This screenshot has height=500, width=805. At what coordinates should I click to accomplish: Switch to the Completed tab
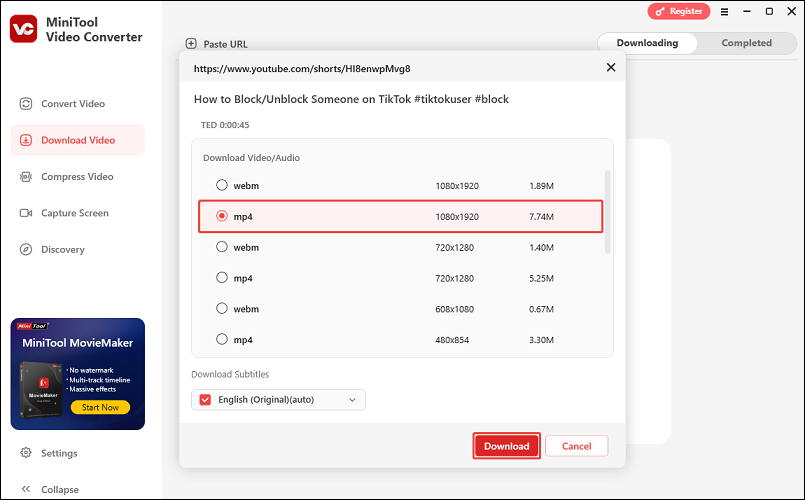point(746,43)
